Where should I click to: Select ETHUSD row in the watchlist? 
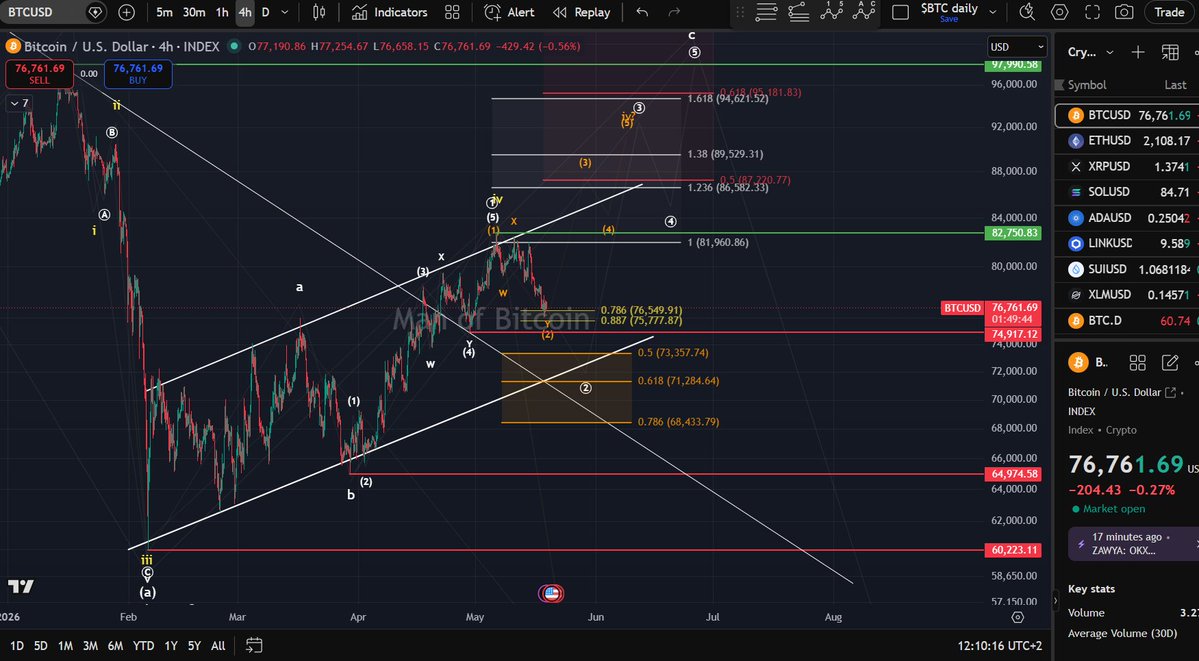click(1127, 141)
